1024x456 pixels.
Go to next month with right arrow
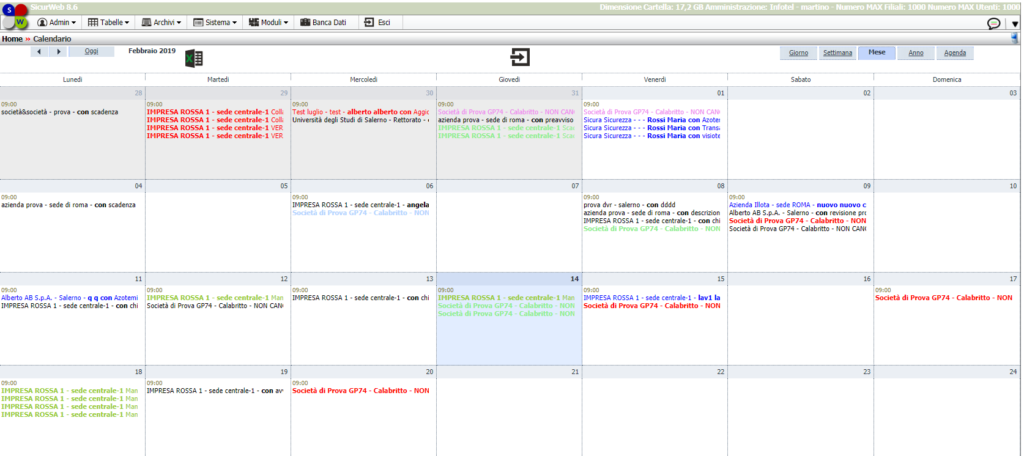57,52
